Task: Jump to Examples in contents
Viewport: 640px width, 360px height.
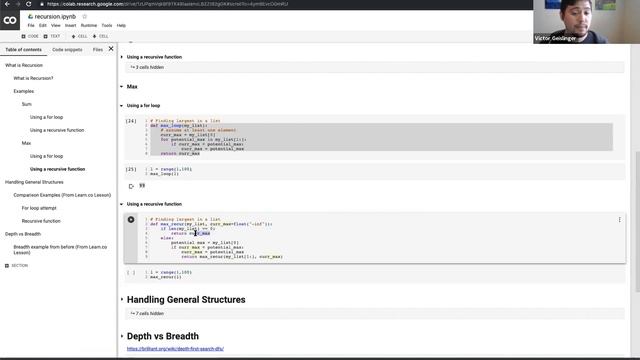Action: point(24,91)
